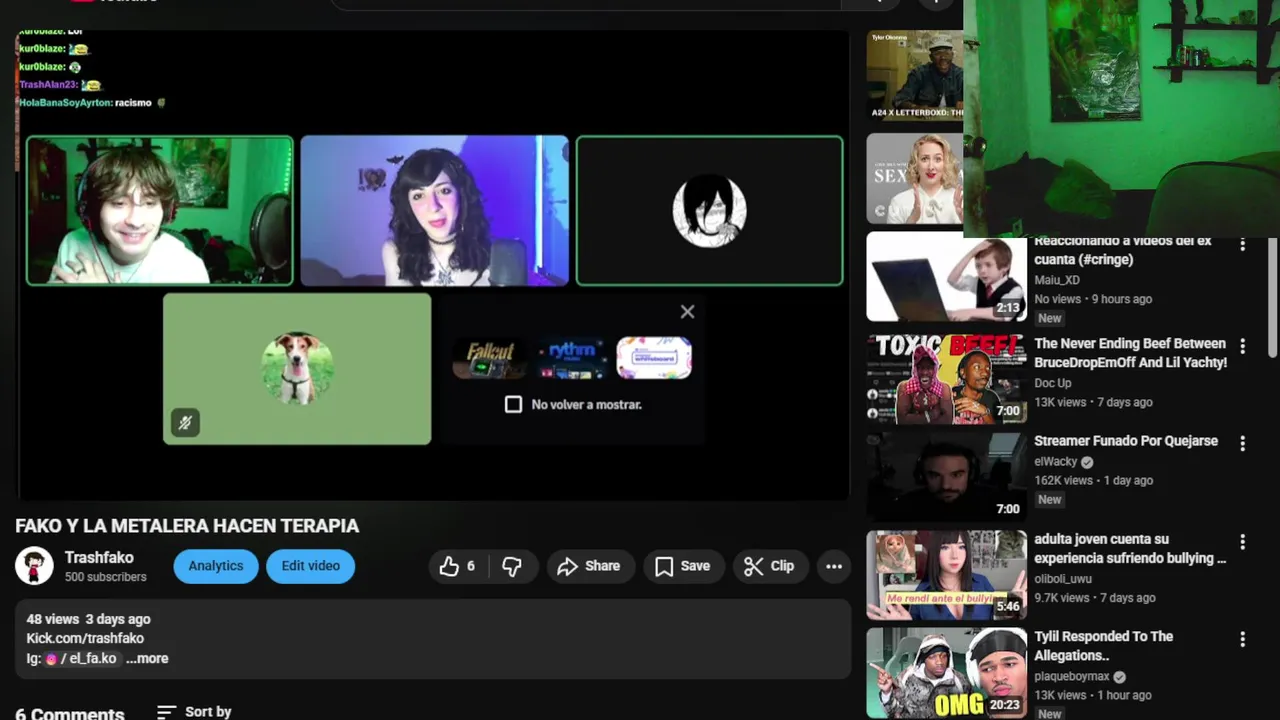Click the webcam overlay in top-right corner
Viewport: 1280px width, 720px height.
[x=1121, y=118]
